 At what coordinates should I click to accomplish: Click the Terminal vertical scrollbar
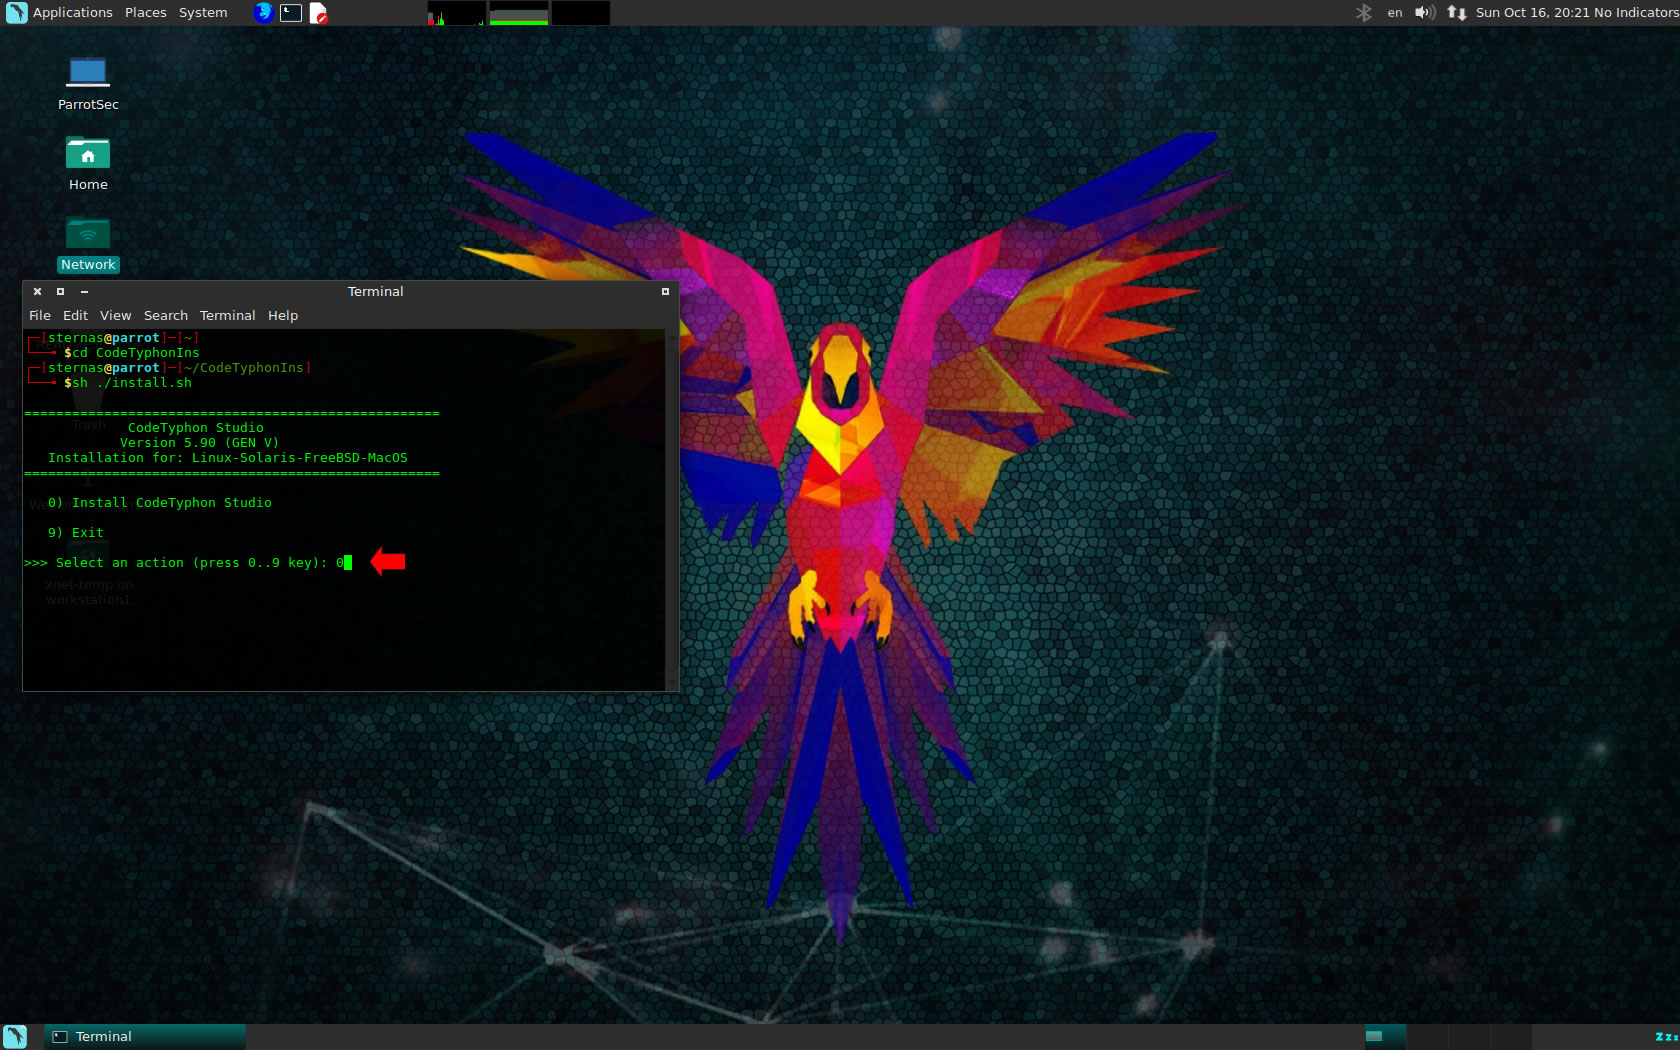click(672, 510)
